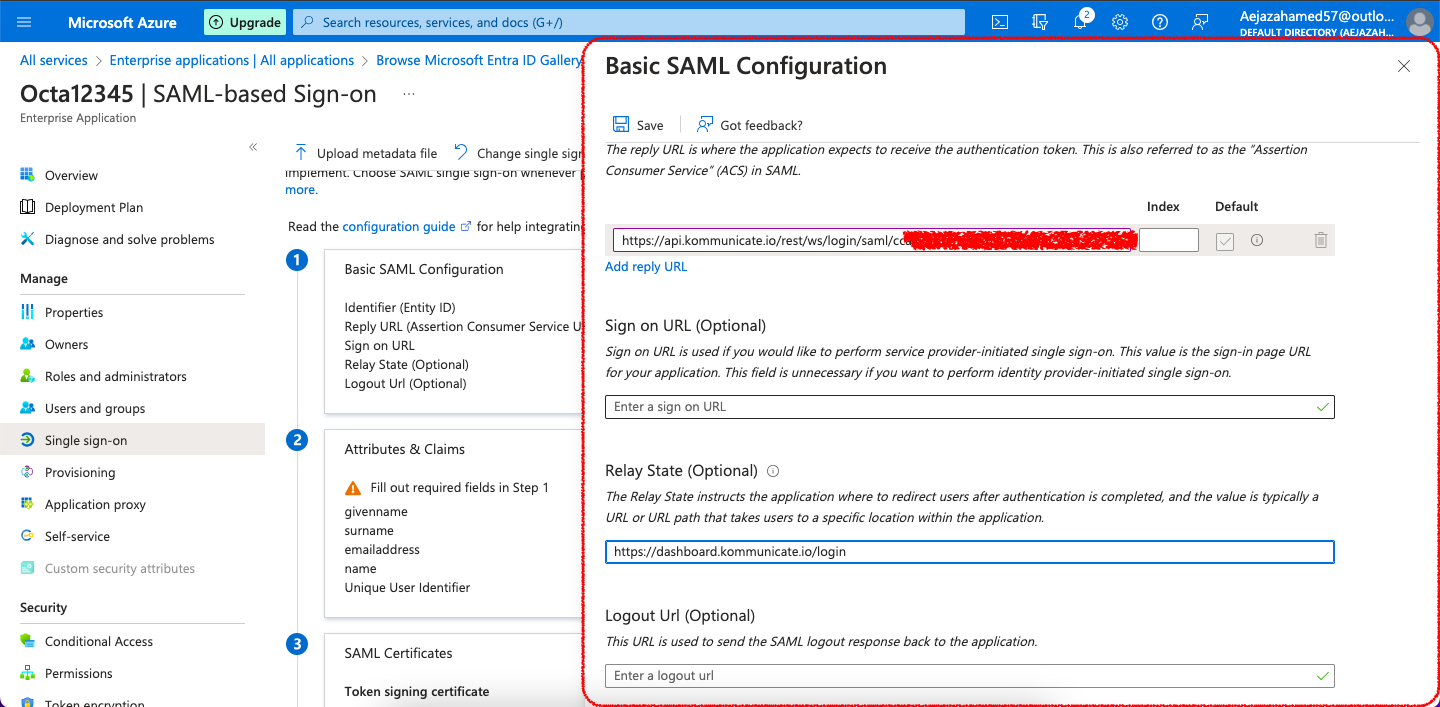Click the Roles and administrators icon

click(x=28, y=376)
